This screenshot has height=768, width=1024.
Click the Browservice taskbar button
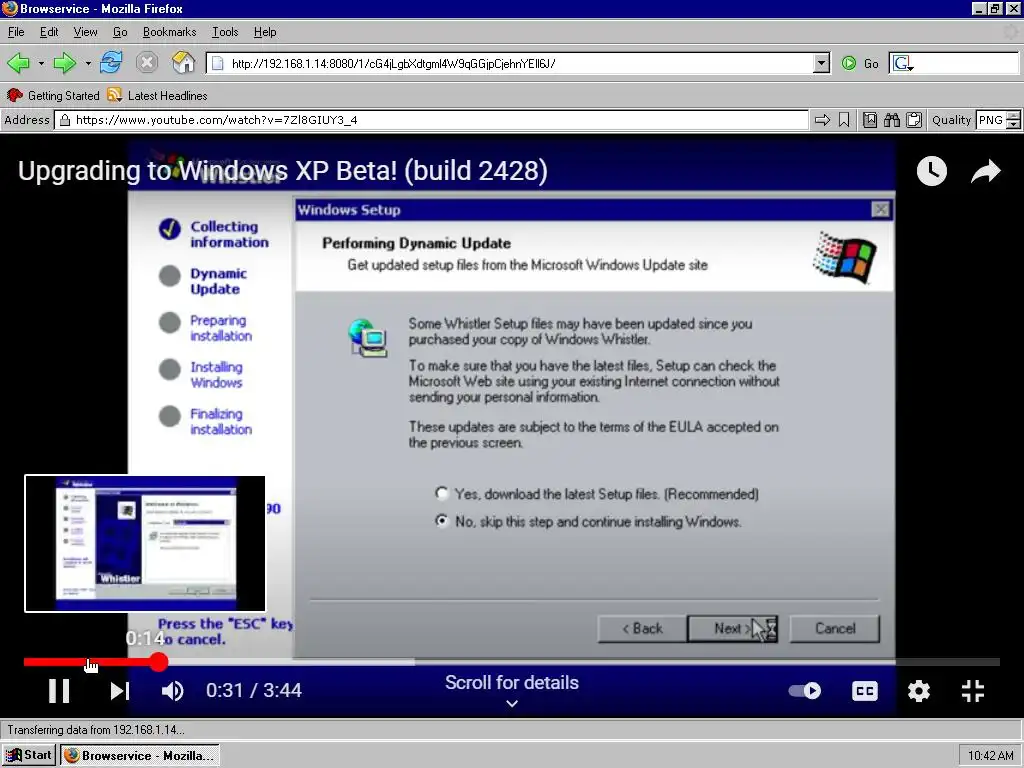coord(140,755)
